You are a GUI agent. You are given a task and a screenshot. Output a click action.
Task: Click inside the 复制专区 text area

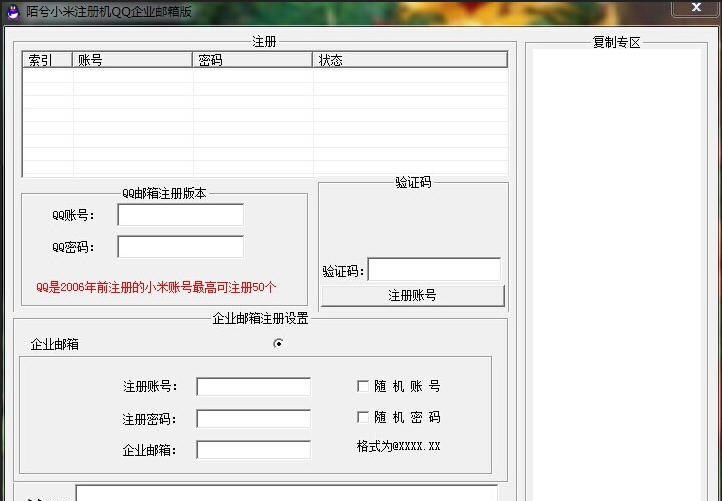(x=617, y=274)
